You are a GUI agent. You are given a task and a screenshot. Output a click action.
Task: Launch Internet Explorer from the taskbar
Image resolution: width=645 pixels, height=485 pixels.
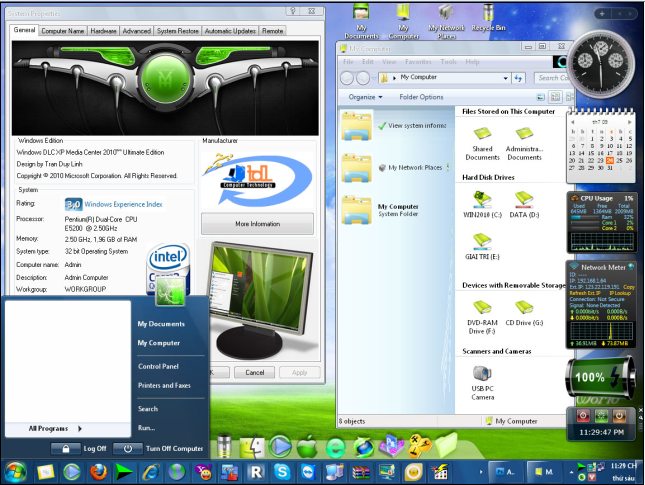click(x=151, y=472)
